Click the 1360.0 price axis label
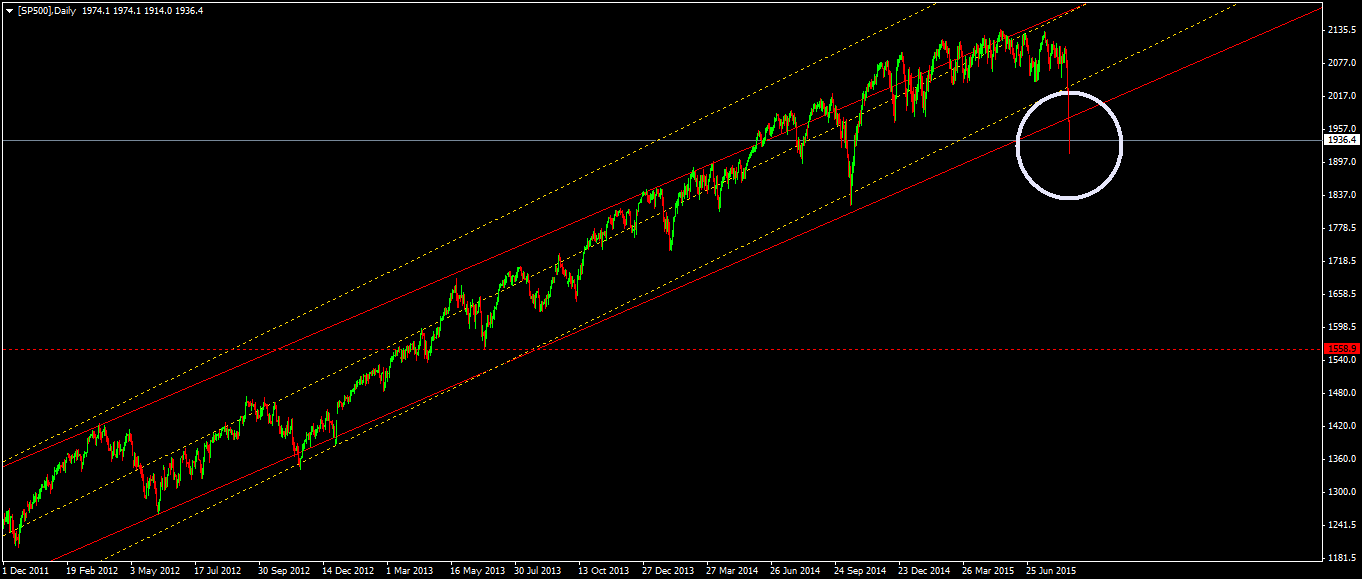This screenshot has height=579, width=1362. 1341,459
